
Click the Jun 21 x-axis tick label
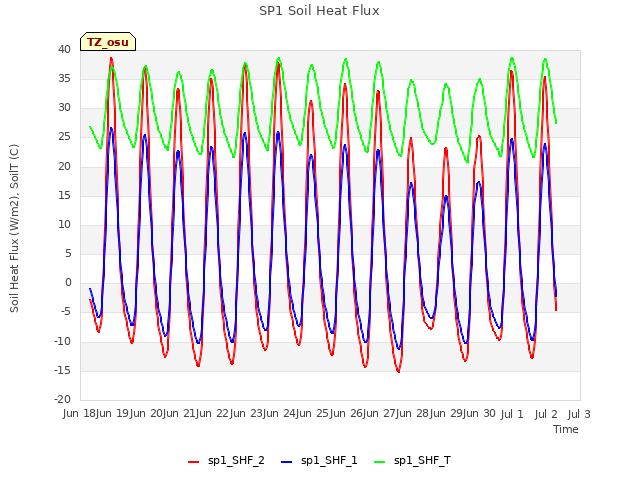pyautogui.click(x=181, y=414)
